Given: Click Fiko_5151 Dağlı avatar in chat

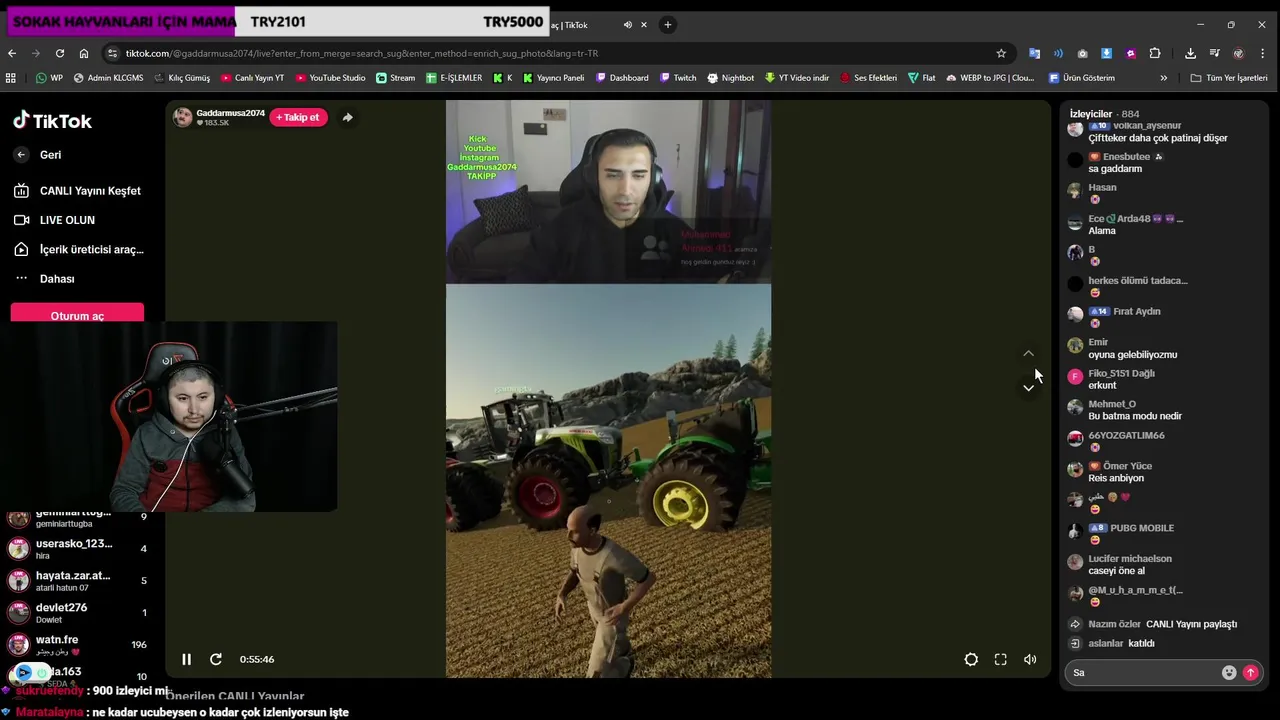Looking at the screenshot, I should [1075, 377].
